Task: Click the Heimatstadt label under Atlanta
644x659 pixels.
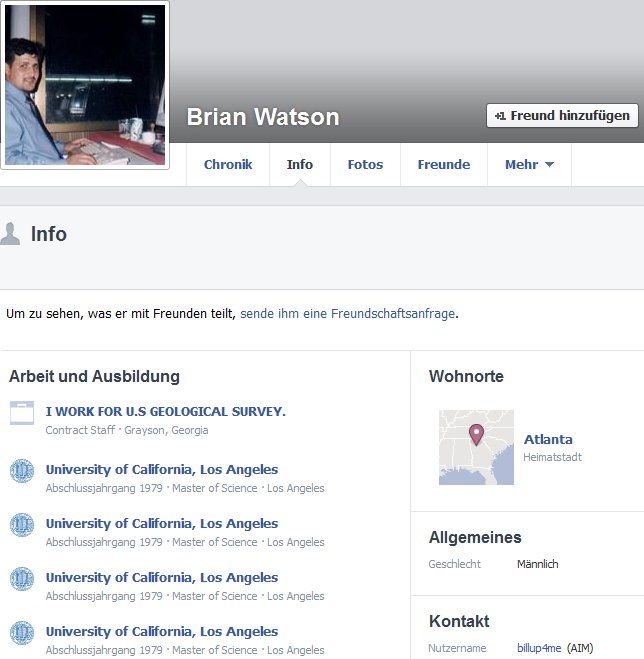Action: tap(552, 457)
